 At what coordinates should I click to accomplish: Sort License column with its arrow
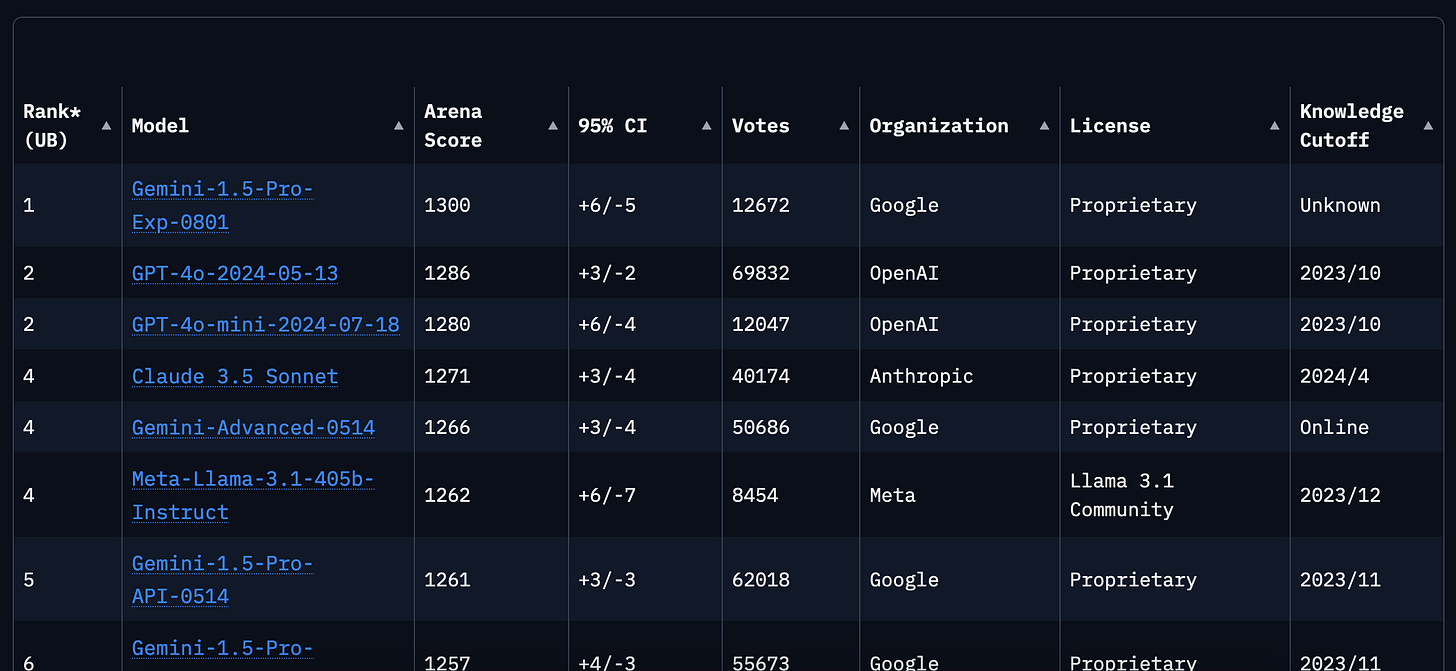(1275, 126)
